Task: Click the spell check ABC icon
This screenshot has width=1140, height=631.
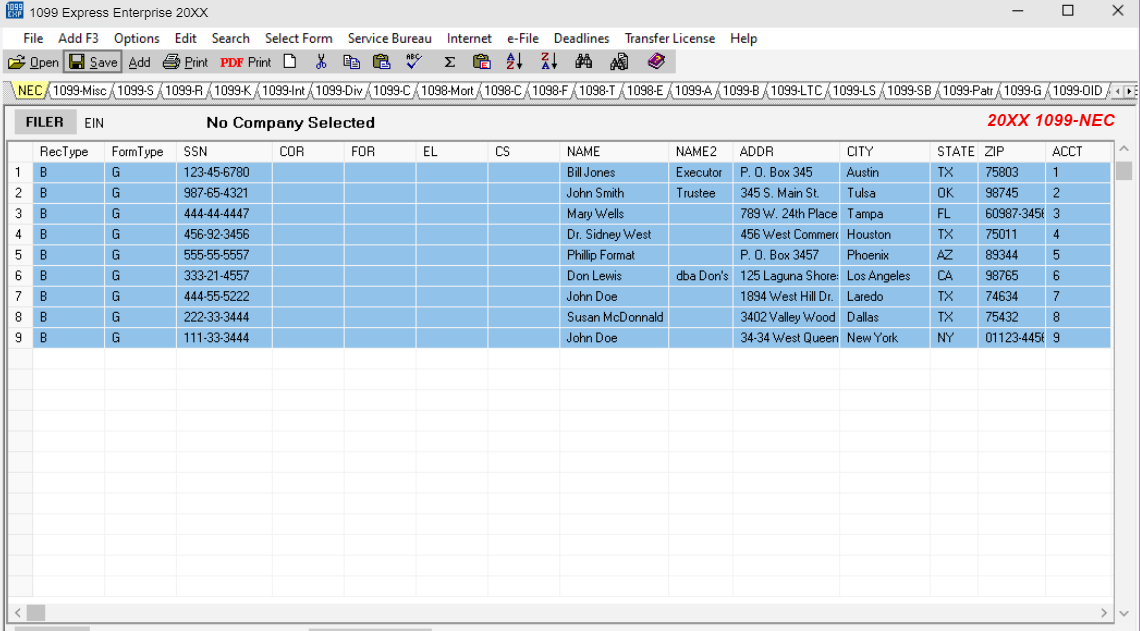Action: tap(414, 62)
